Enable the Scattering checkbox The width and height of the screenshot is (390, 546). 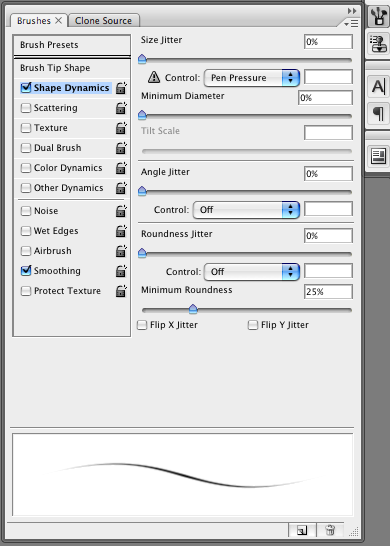[x=26, y=108]
